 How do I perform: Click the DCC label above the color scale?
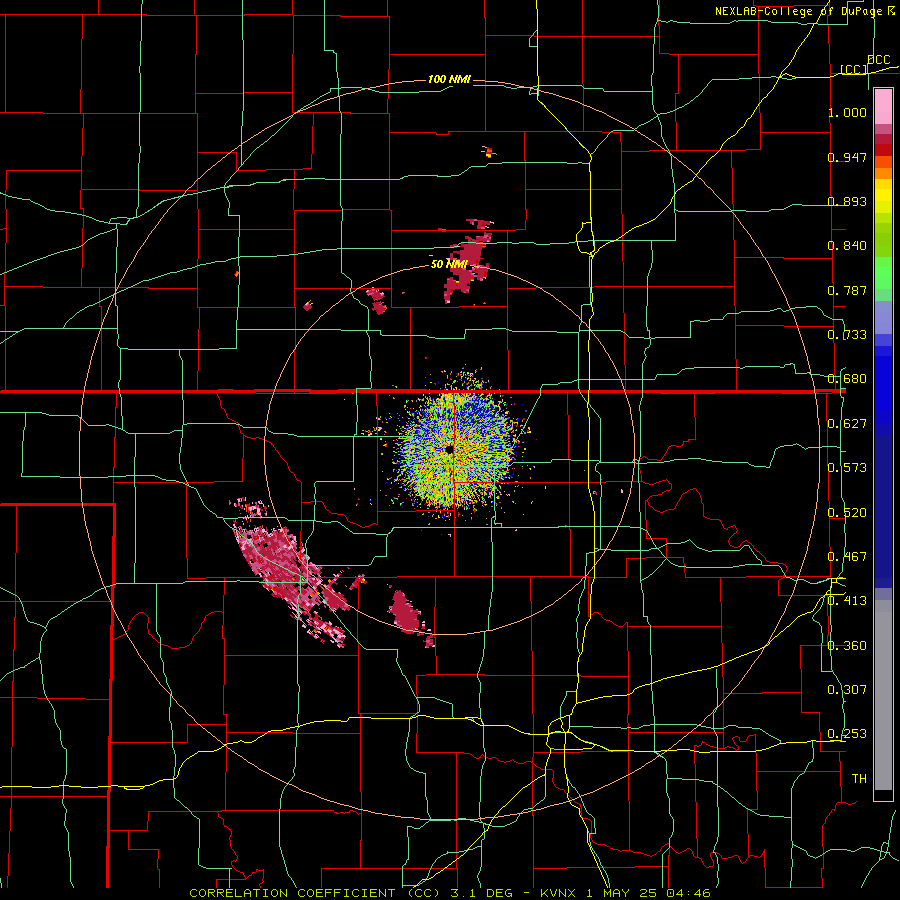[878, 59]
